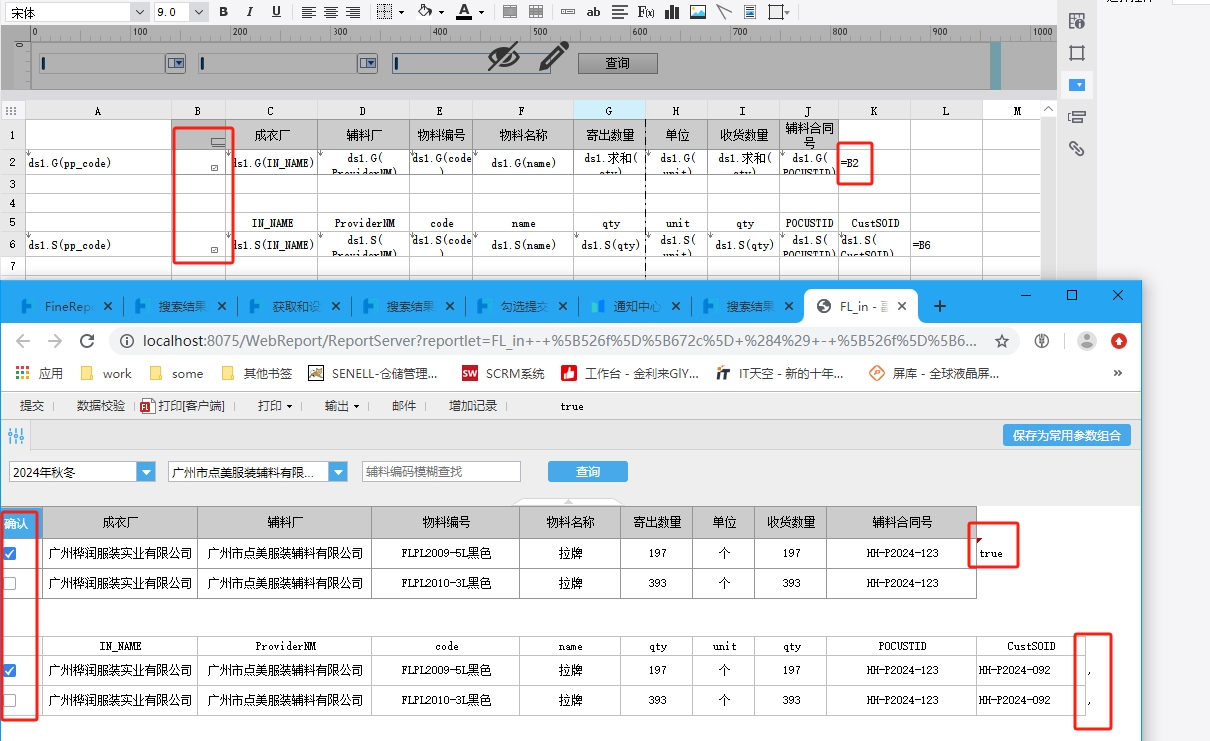The height and width of the screenshot is (741, 1210).
Task: Open a new browser tab
Action: tap(940, 306)
